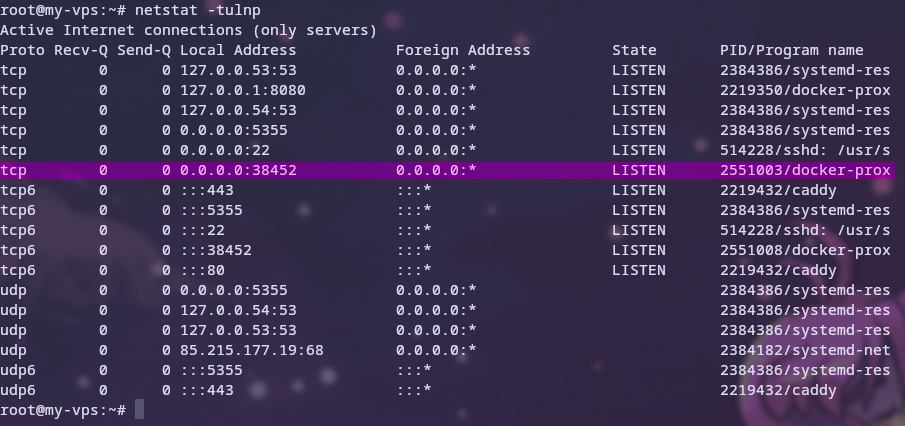Click the "Active Internet connections" heading line
Screen dimensions: 905x426
tap(188, 30)
